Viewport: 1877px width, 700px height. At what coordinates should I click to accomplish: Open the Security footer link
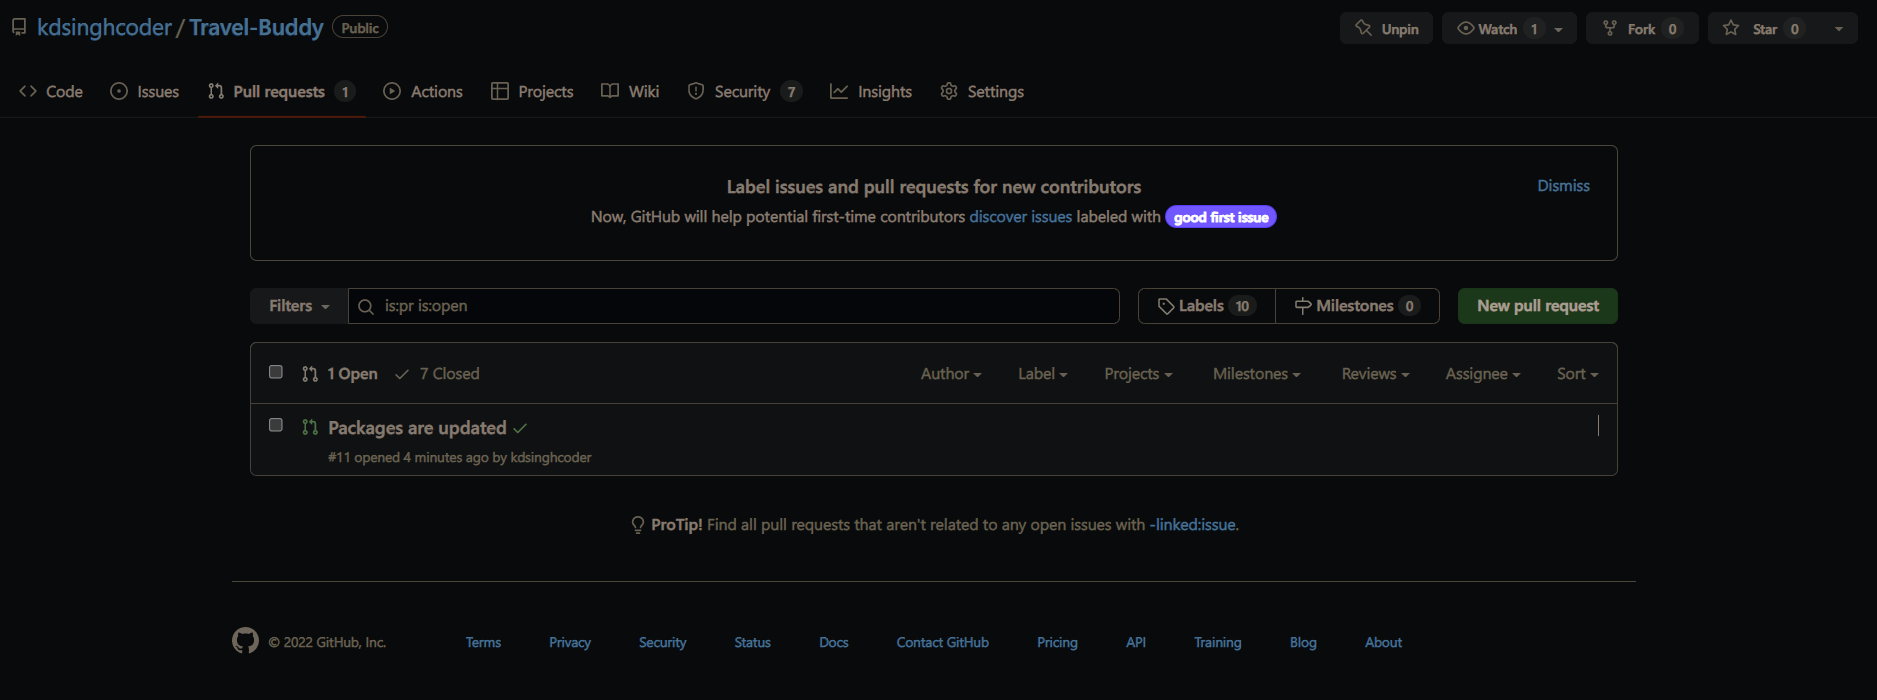(x=662, y=643)
